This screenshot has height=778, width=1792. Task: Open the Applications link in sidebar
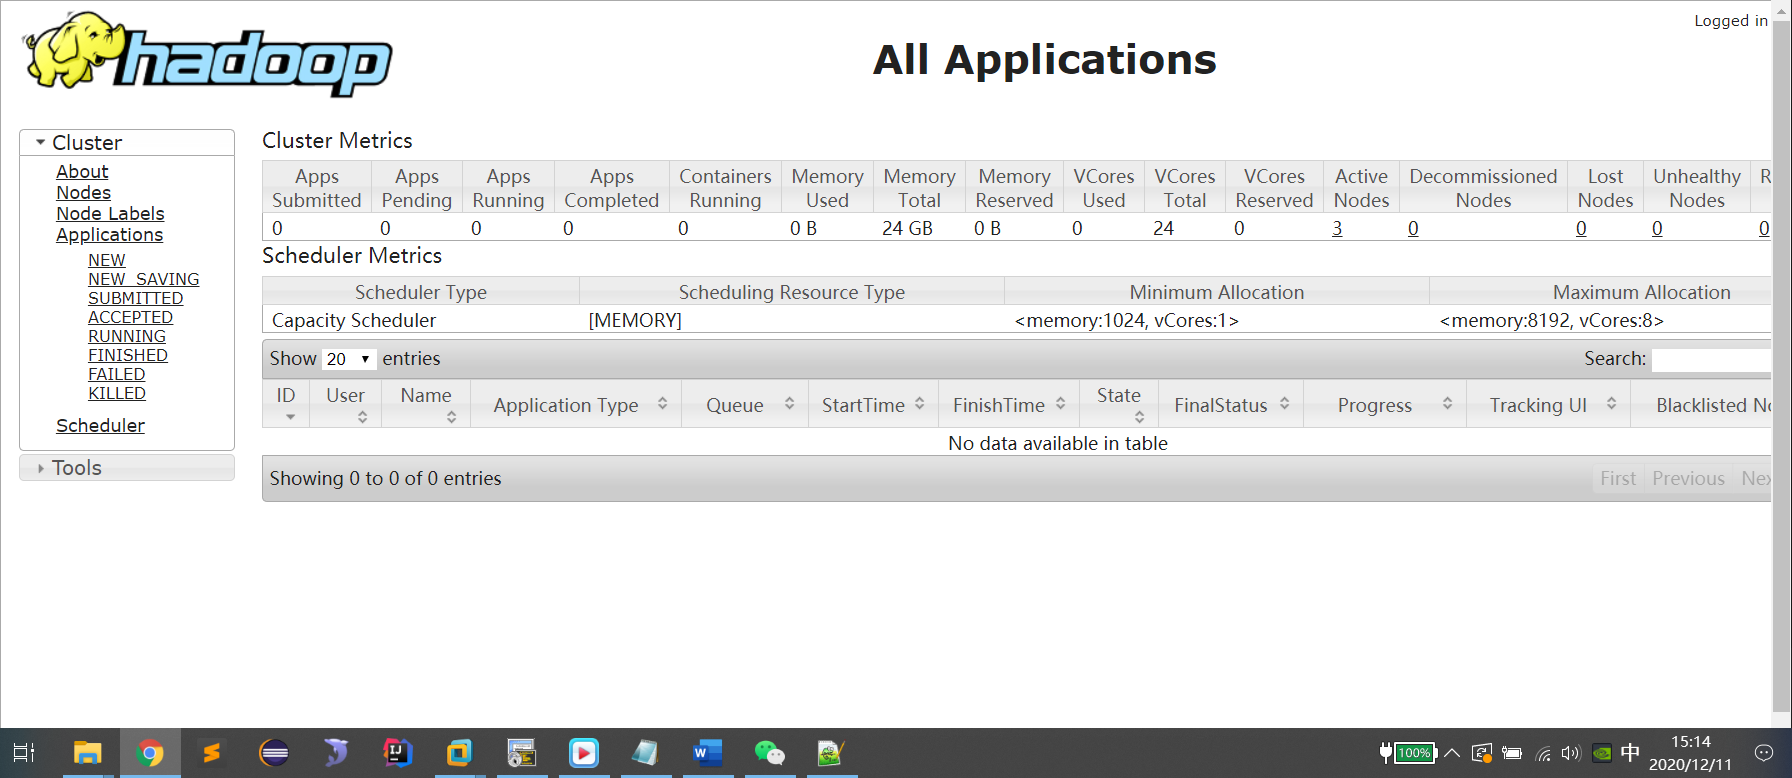109,235
